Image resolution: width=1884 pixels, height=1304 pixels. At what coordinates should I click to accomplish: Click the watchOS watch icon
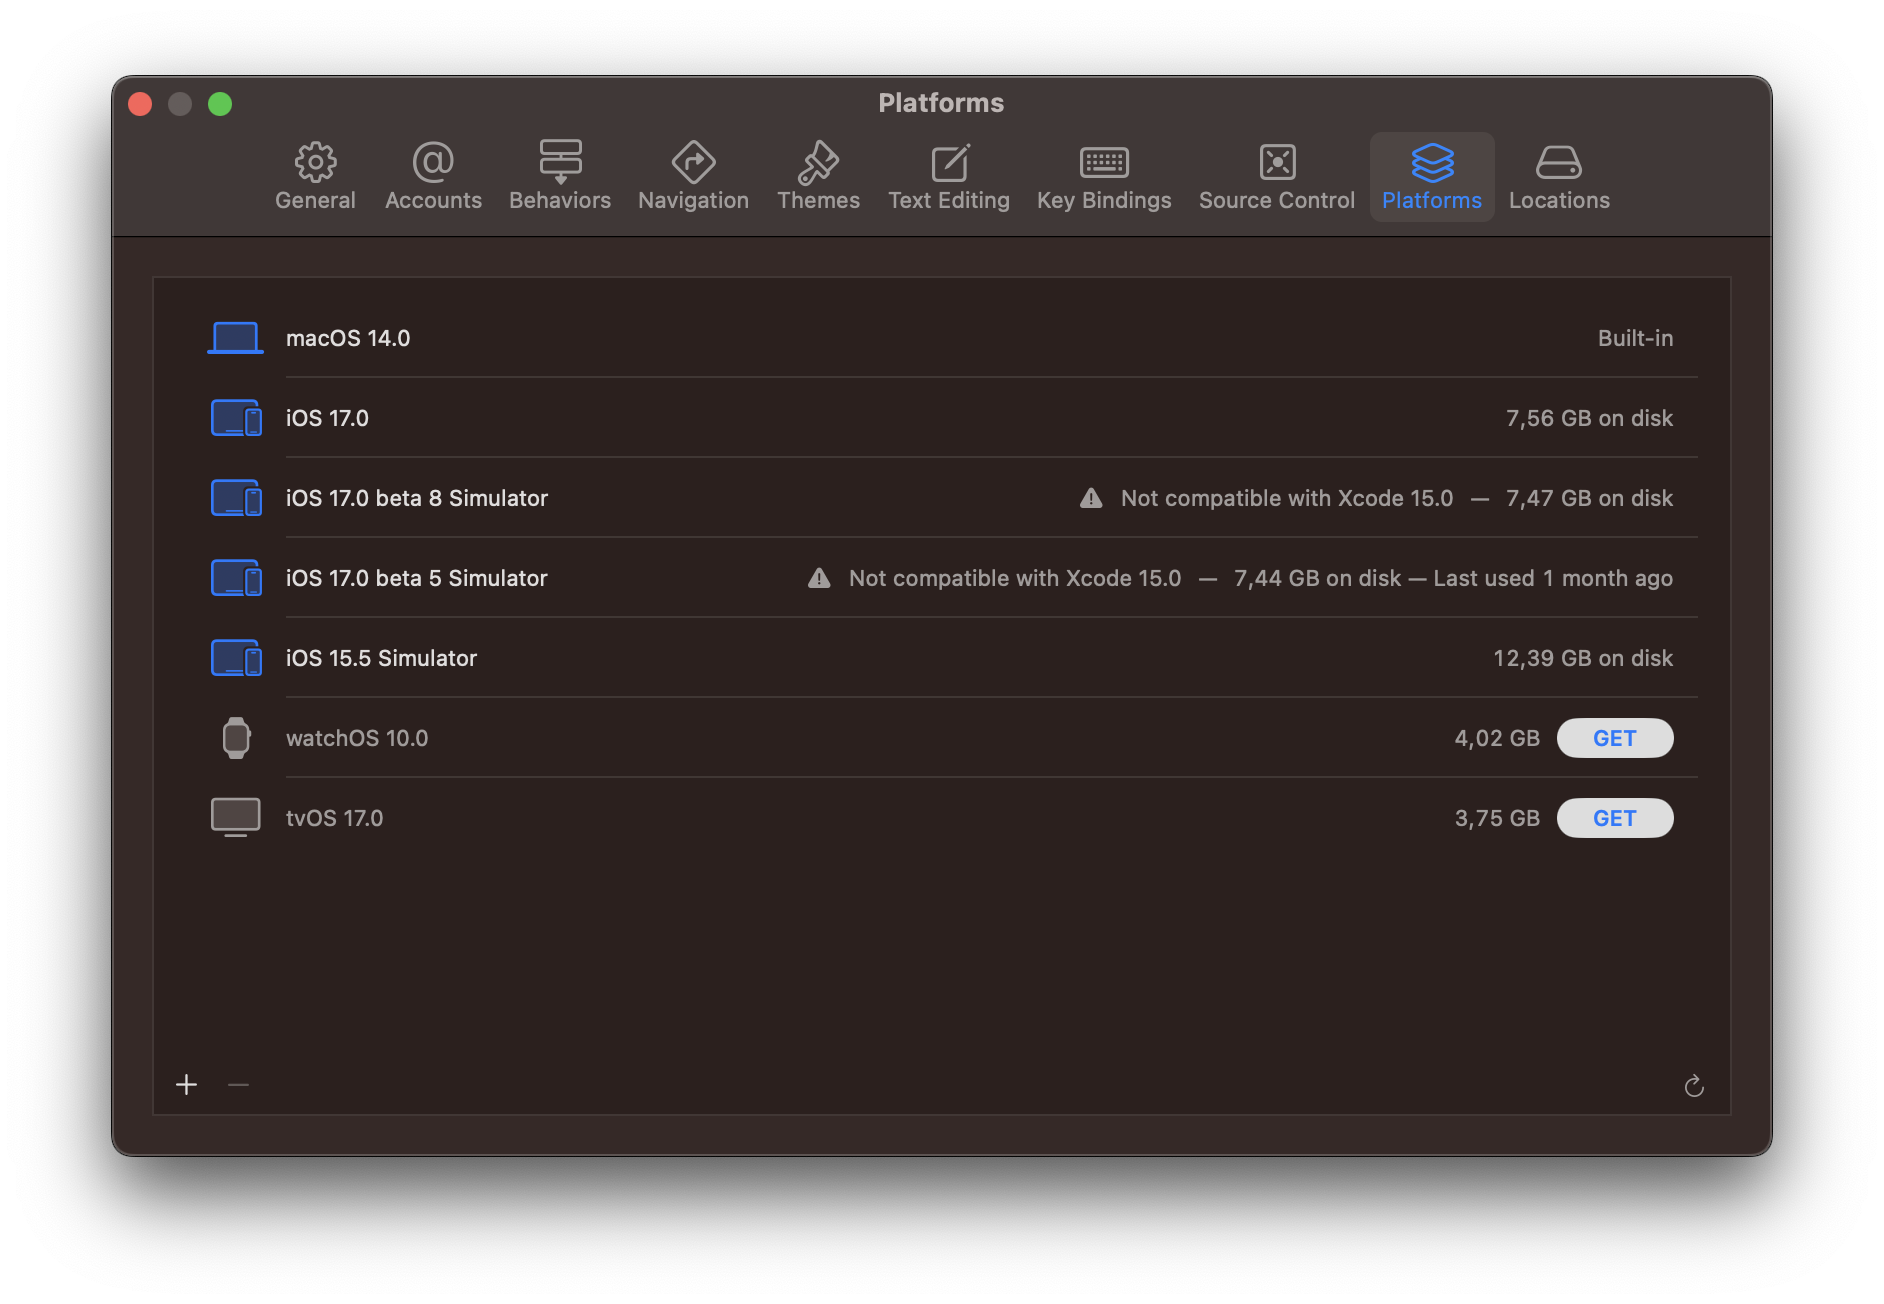pyautogui.click(x=235, y=737)
